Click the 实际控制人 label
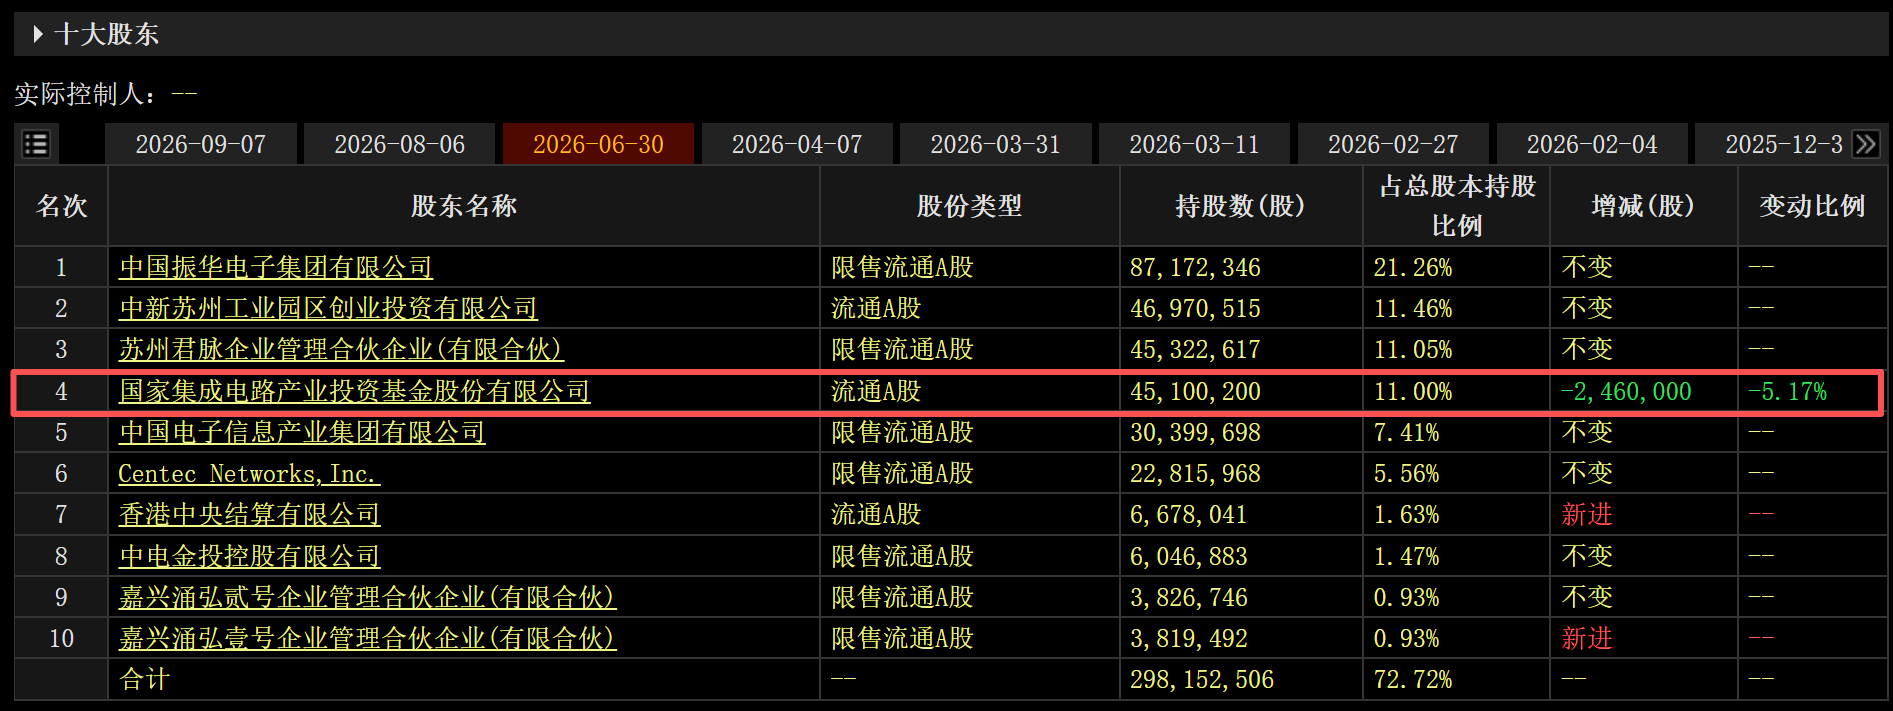This screenshot has width=1893, height=711. (x=86, y=94)
